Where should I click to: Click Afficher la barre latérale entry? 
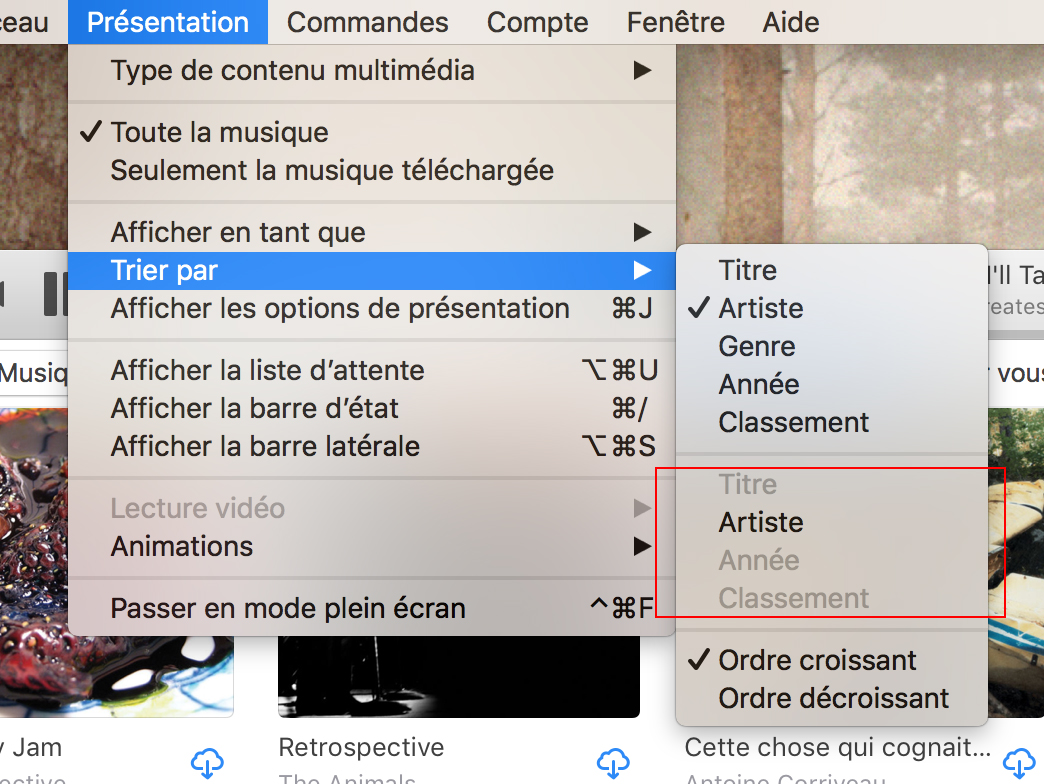click(x=372, y=446)
